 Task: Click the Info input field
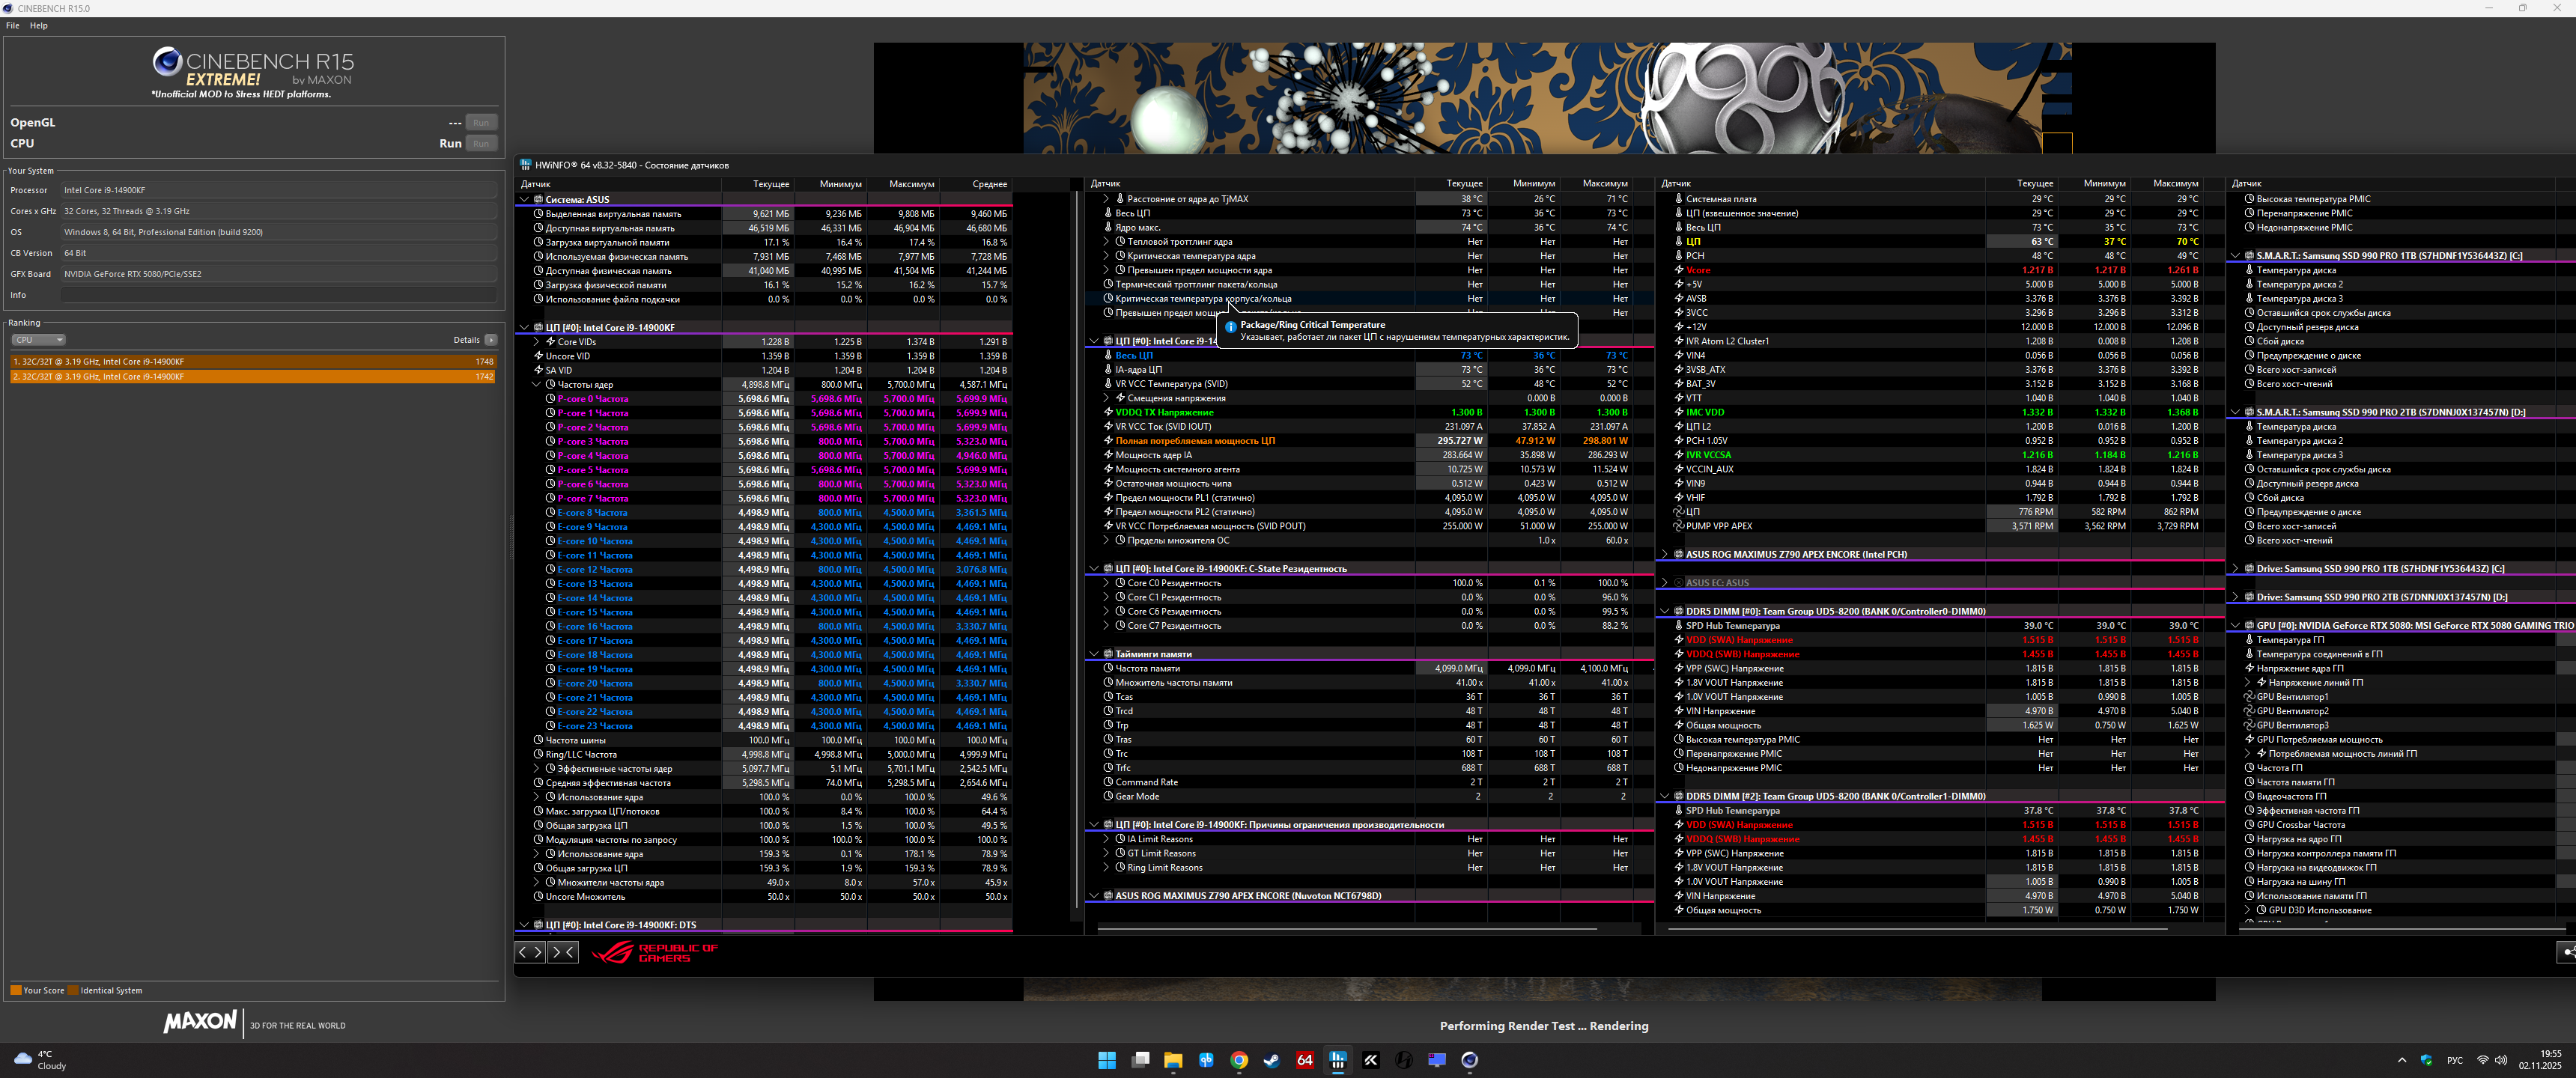(x=278, y=295)
